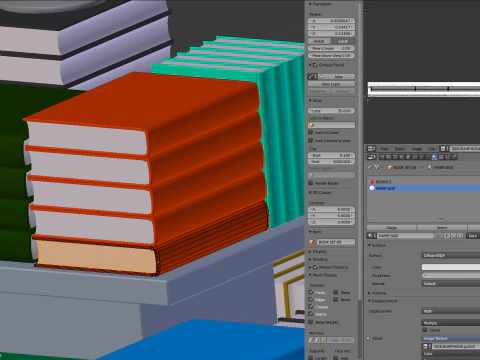The width and height of the screenshot is (480, 360).
Task: Click the object icon beside BOOK SET-08 name
Action: pos(312,242)
